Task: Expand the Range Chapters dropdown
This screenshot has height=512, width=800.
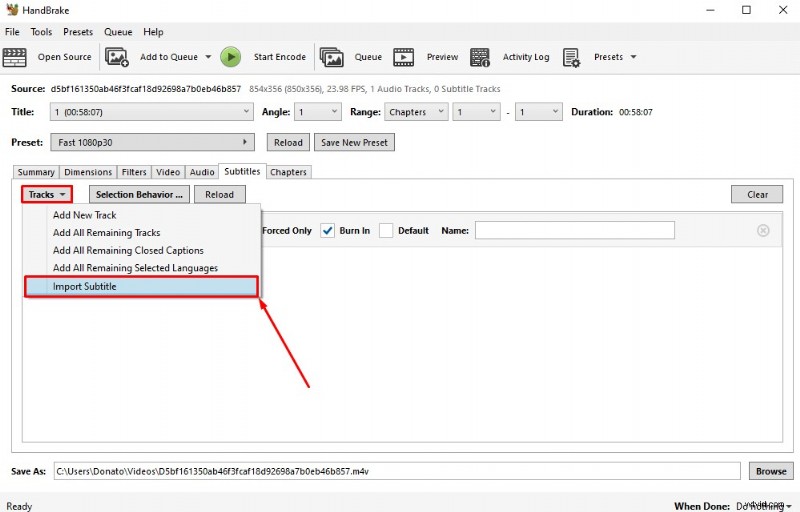Action: tap(415, 112)
